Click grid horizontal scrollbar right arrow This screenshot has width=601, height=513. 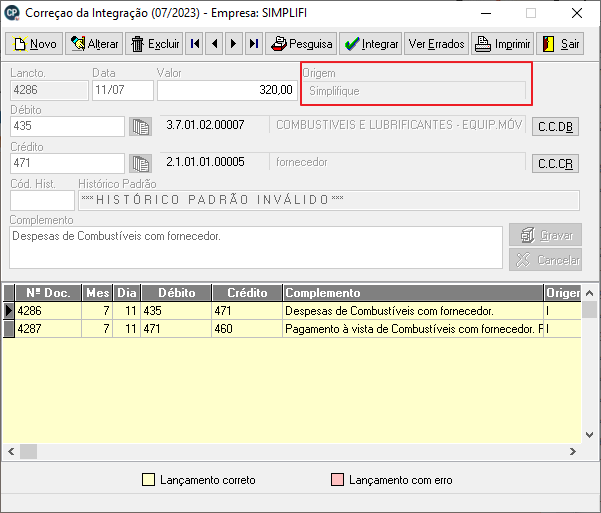tap(573, 452)
